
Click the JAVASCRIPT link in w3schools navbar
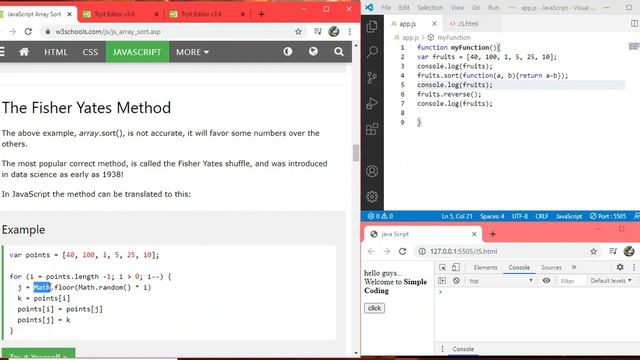tap(137, 52)
